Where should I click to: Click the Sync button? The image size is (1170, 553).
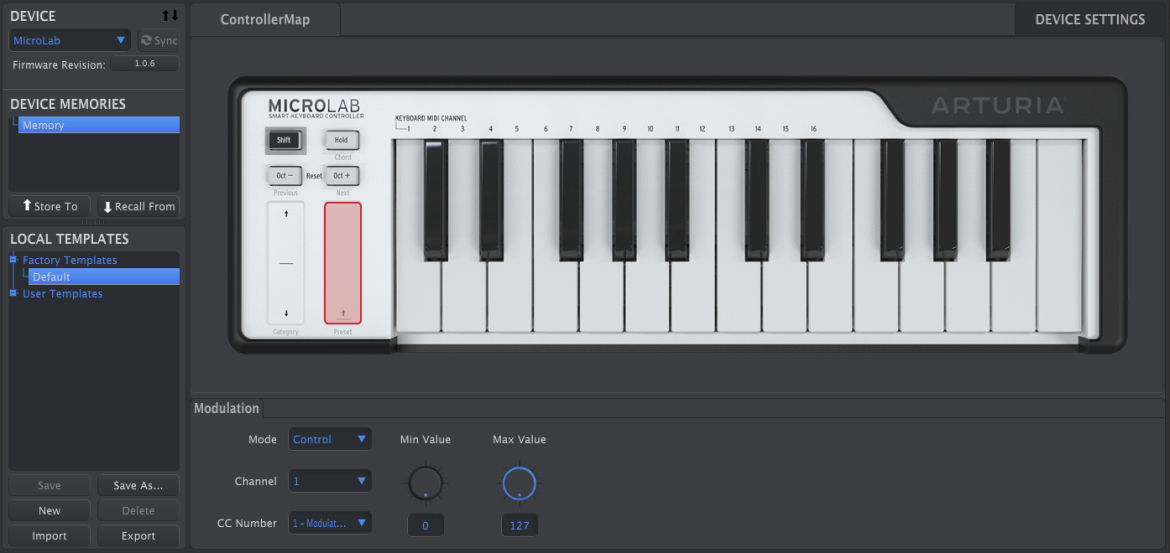pos(158,40)
